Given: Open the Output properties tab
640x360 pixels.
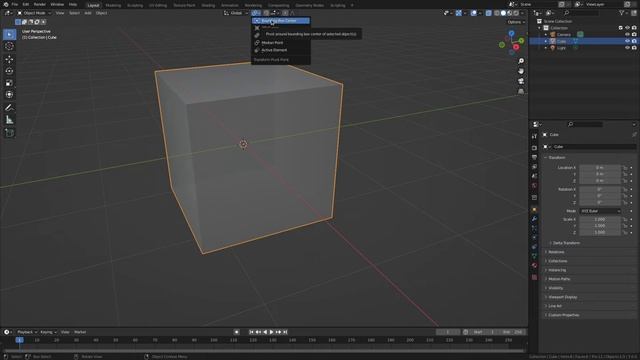Looking at the screenshot, I should (534, 157).
